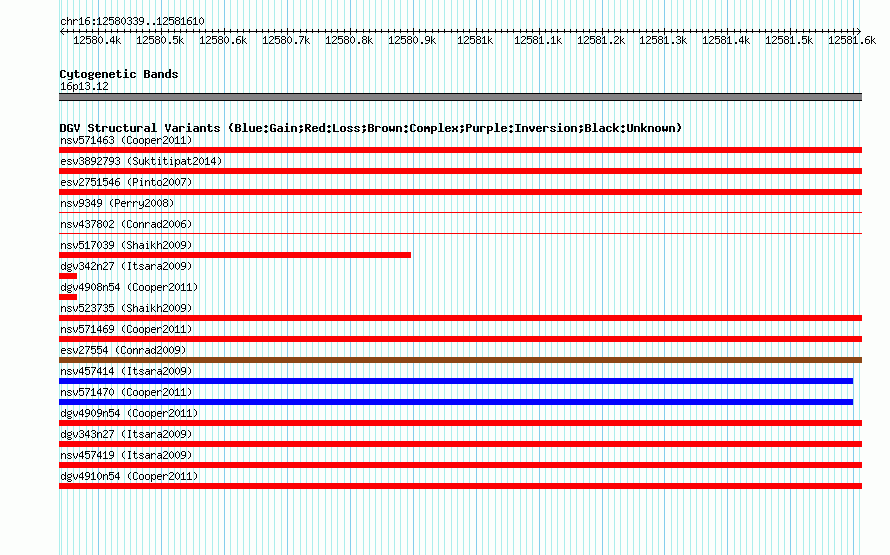
Task: Click red bar under dgv343n27
Action: (460, 444)
